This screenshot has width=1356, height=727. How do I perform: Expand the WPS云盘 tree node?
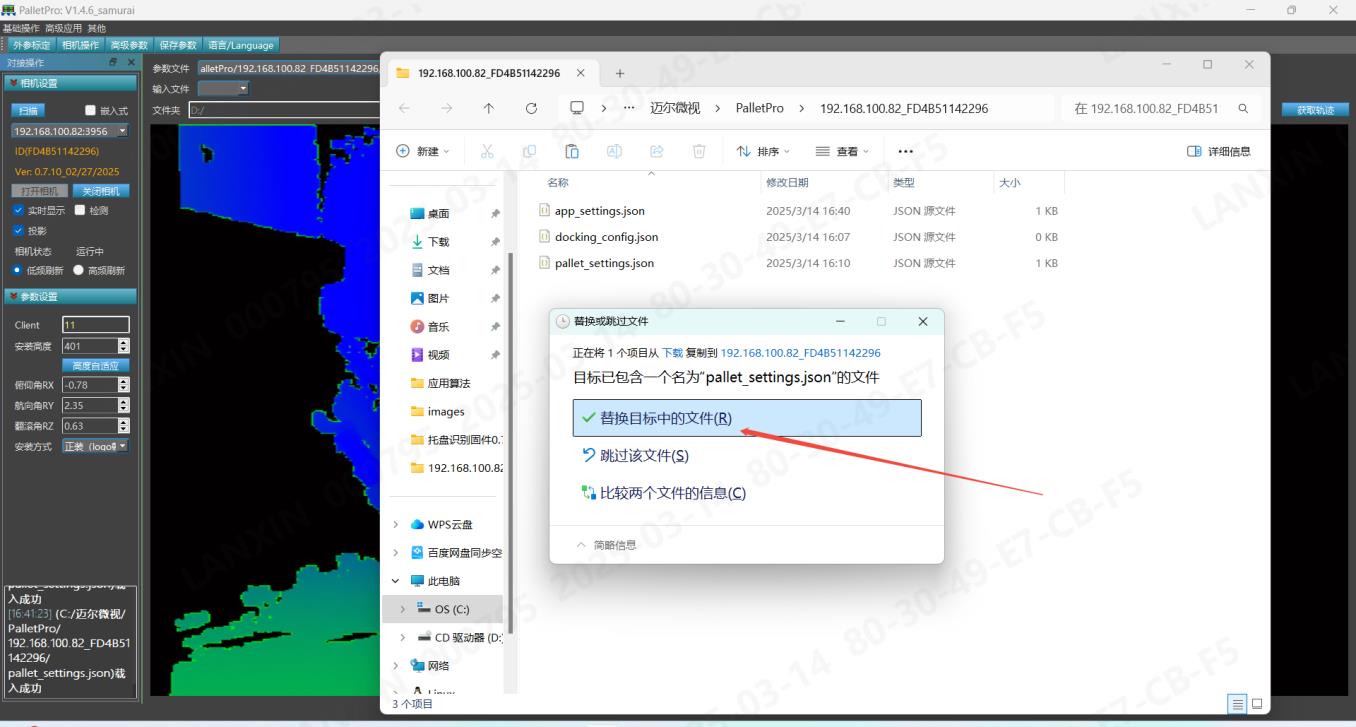pos(396,524)
